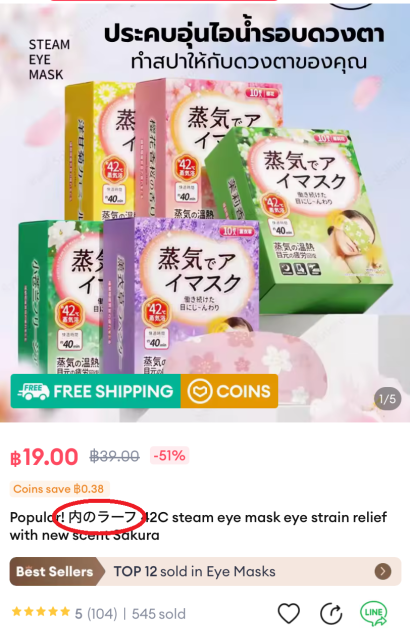
Task: Select the product title text
Action: 198,526
